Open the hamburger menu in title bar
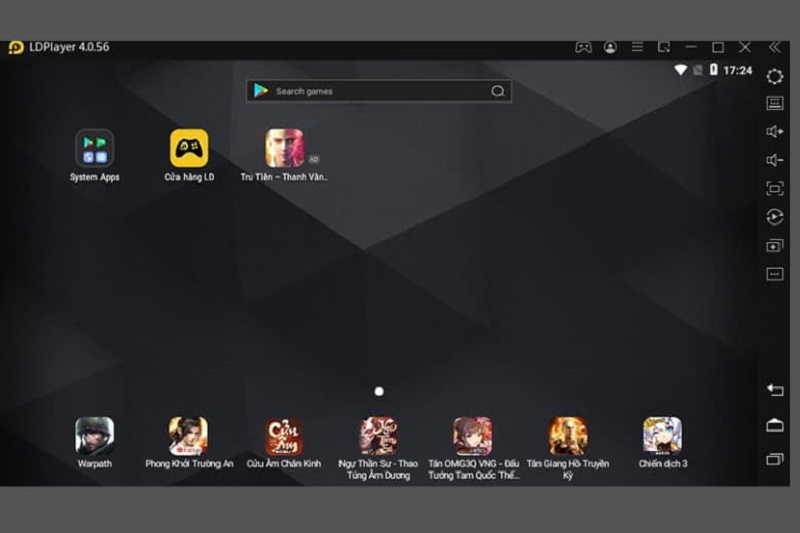The height and width of the screenshot is (533, 800). pos(637,47)
